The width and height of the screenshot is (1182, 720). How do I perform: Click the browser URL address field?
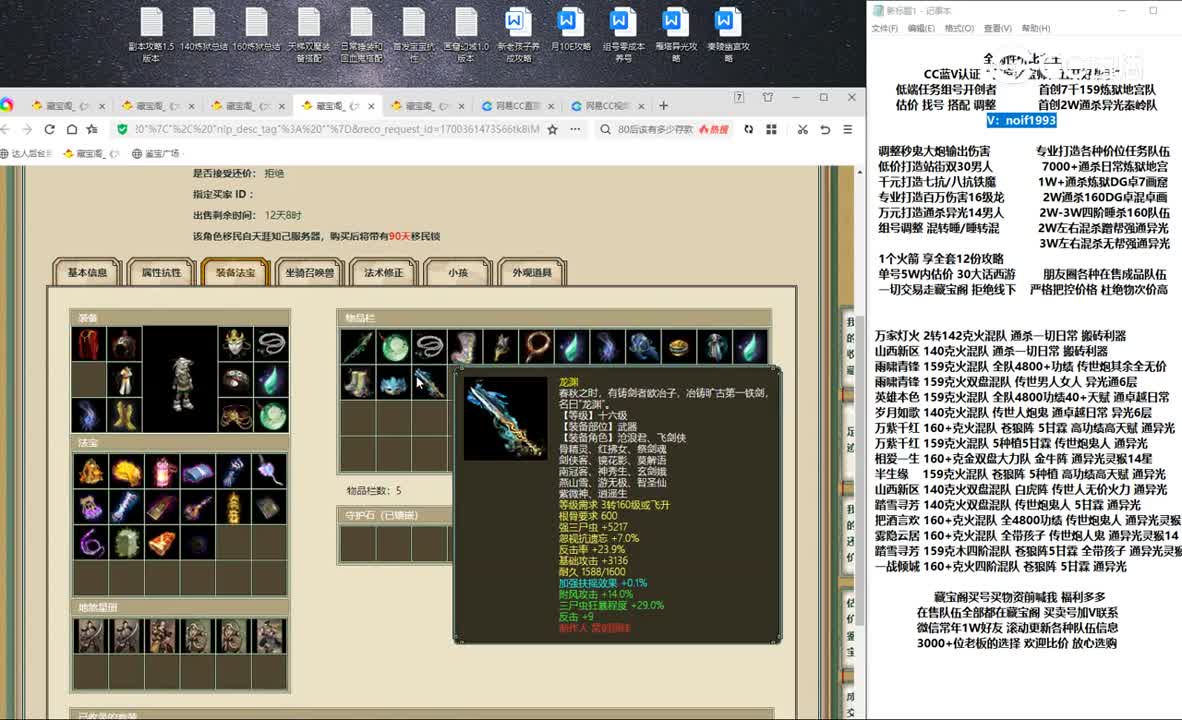337,130
